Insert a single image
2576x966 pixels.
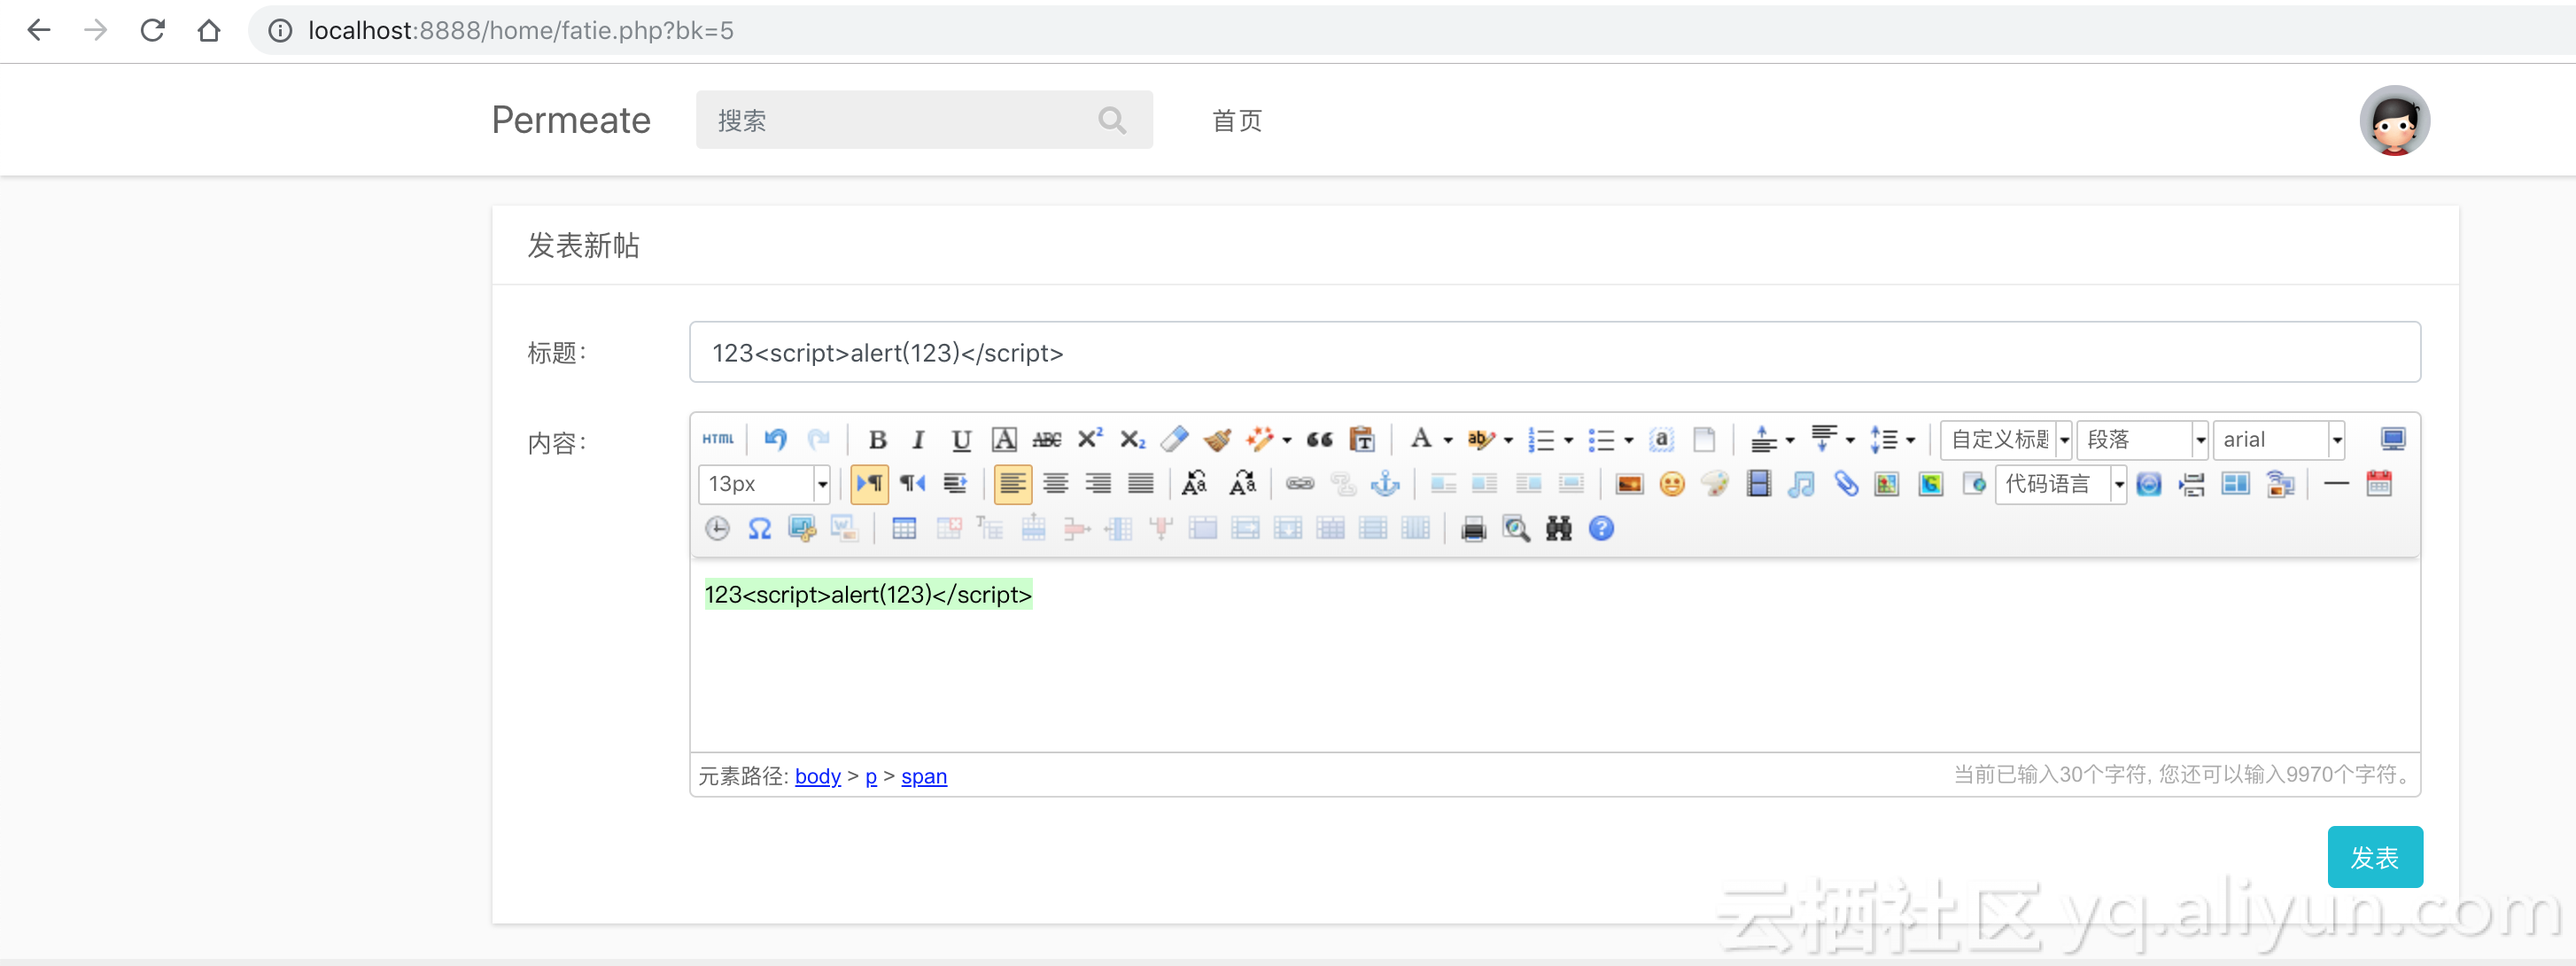tap(1629, 484)
